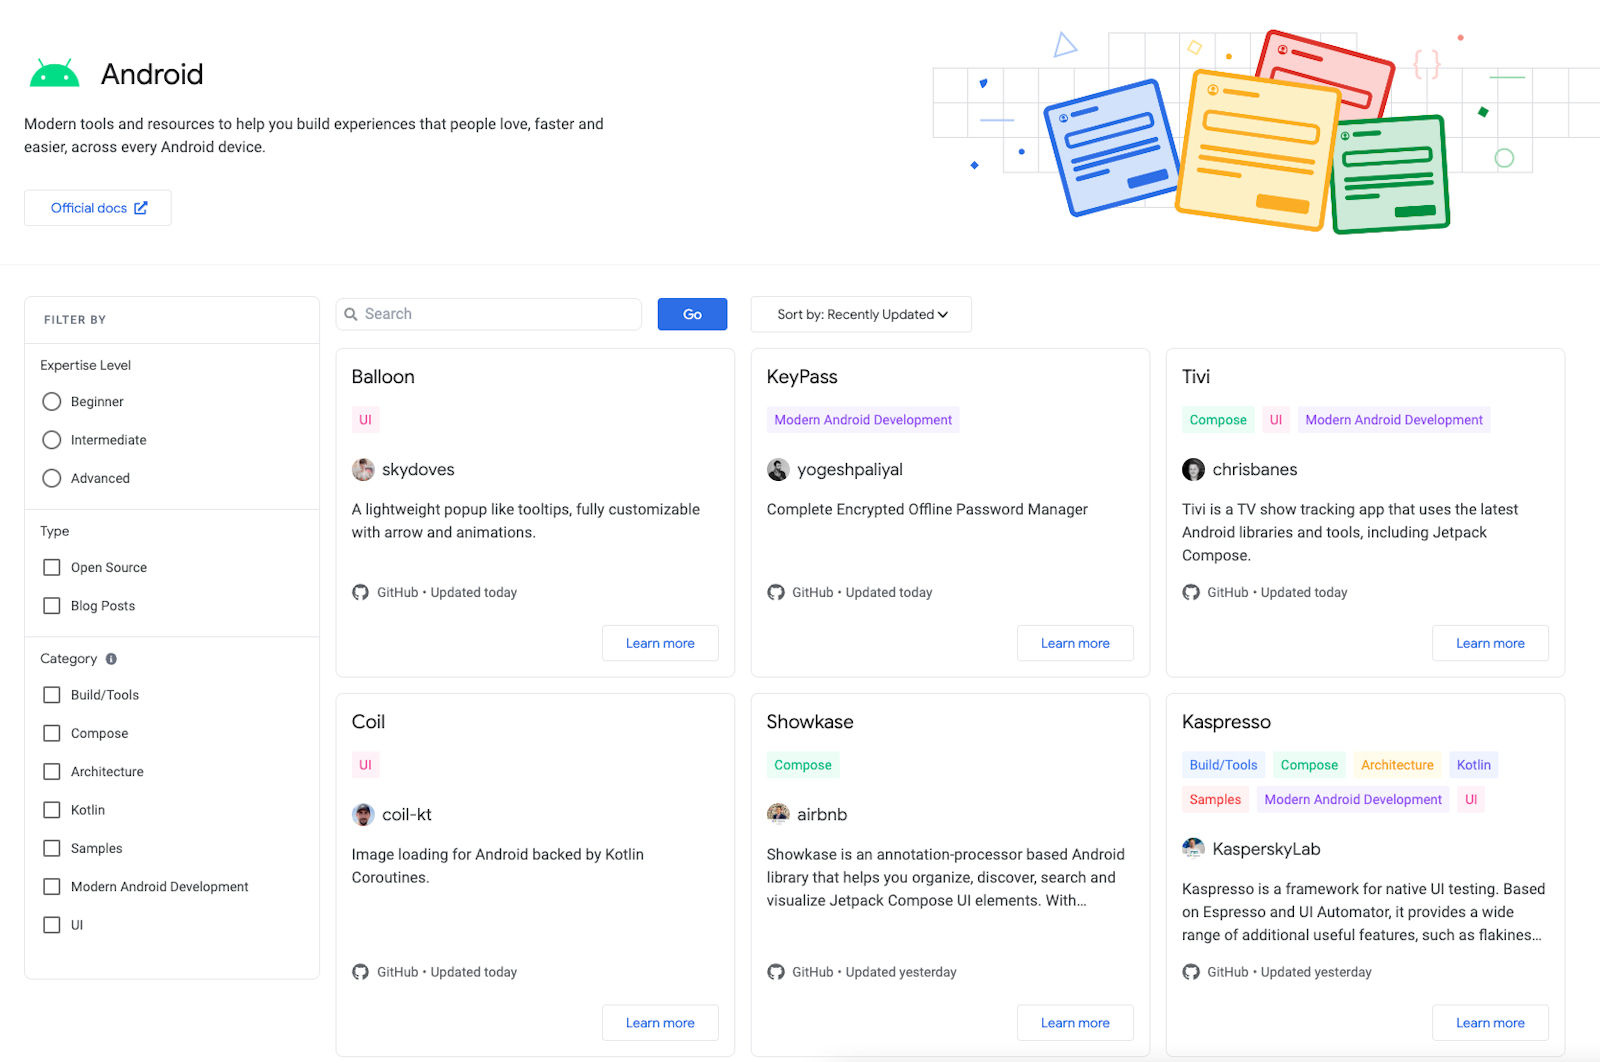Viewport: 1600px width, 1062px height.
Task: Click the UI tag on the Balloon card
Action: tap(365, 420)
